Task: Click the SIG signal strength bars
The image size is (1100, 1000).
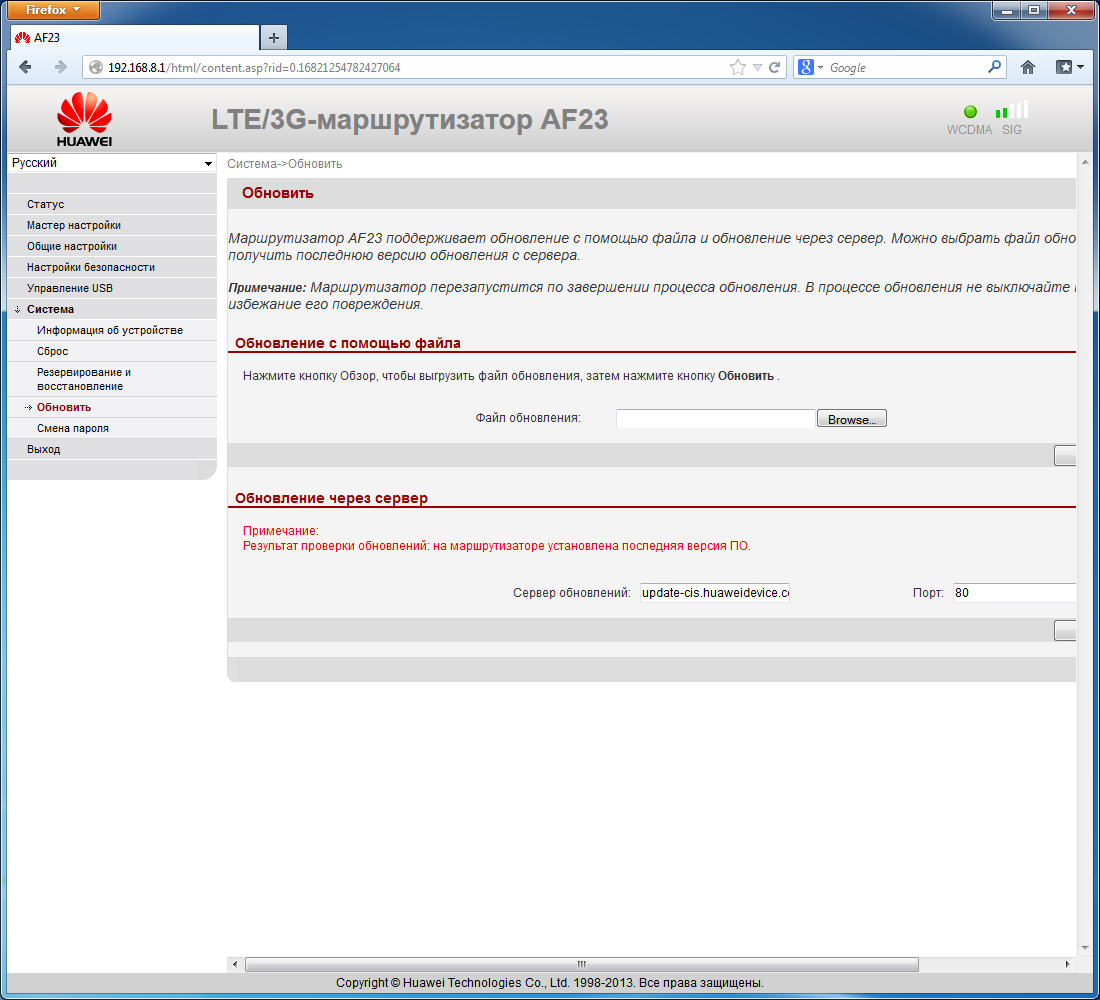Action: (x=1012, y=109)
